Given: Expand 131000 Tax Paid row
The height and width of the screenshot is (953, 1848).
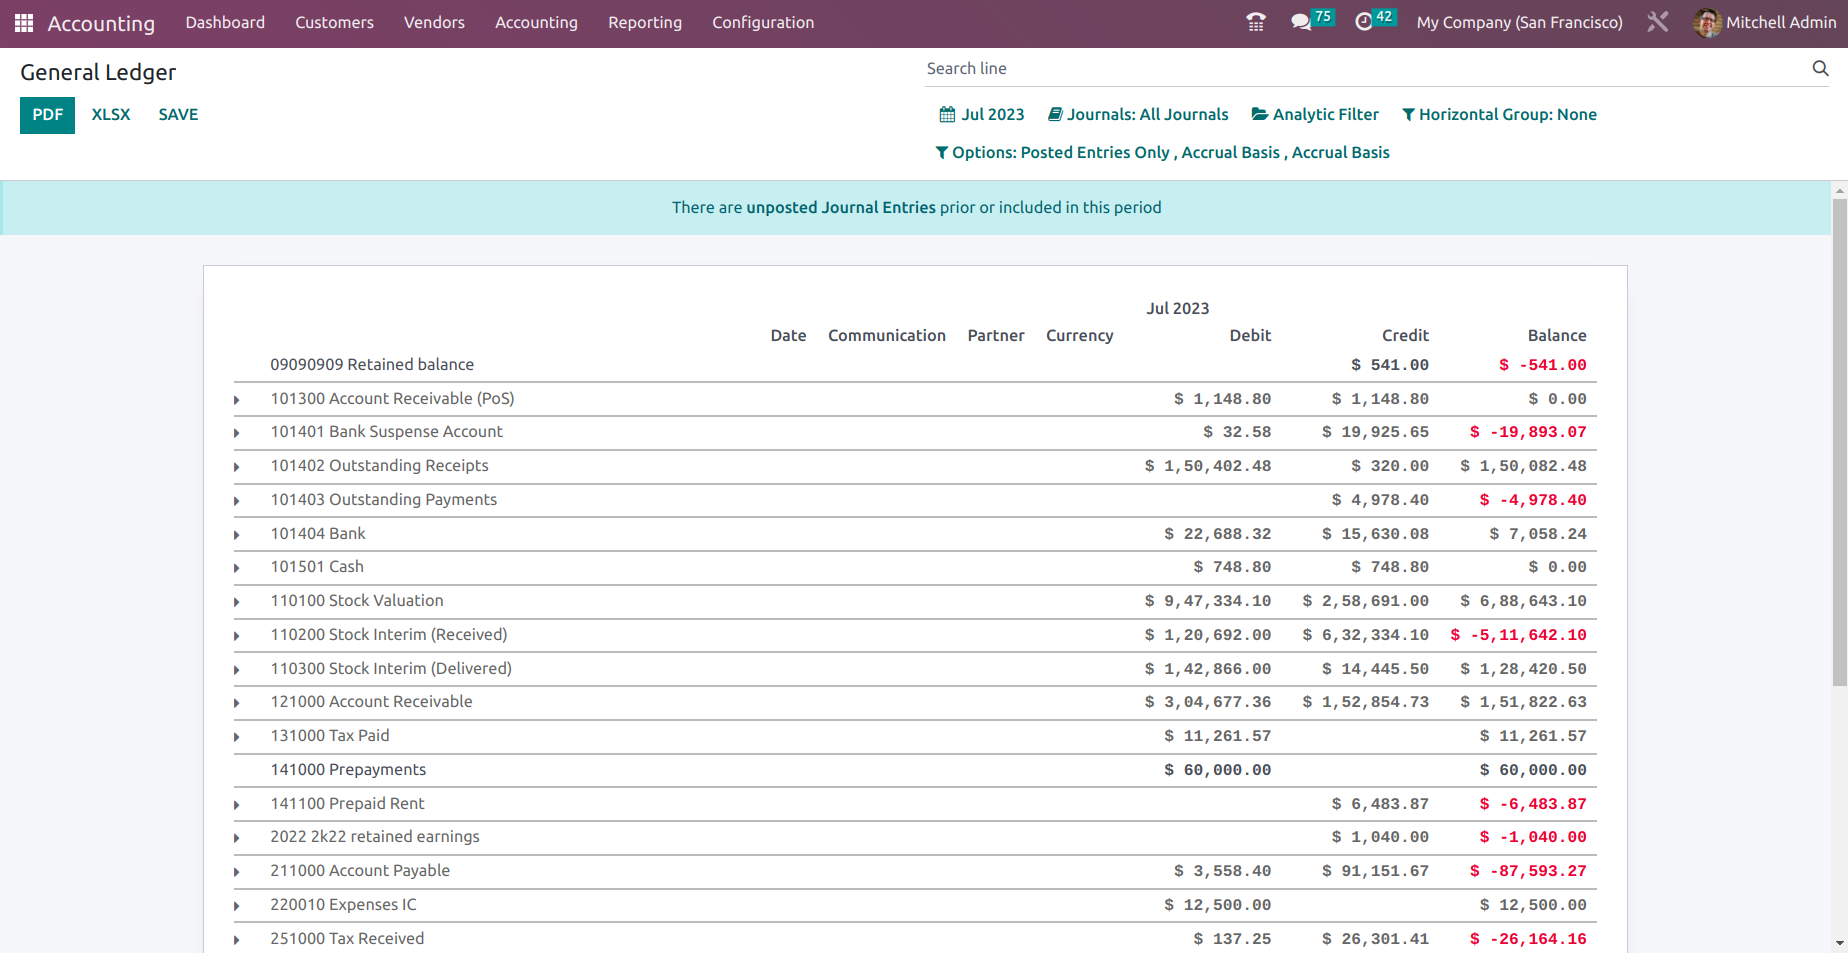Looking at the screenshot, I should click(237, 737).
